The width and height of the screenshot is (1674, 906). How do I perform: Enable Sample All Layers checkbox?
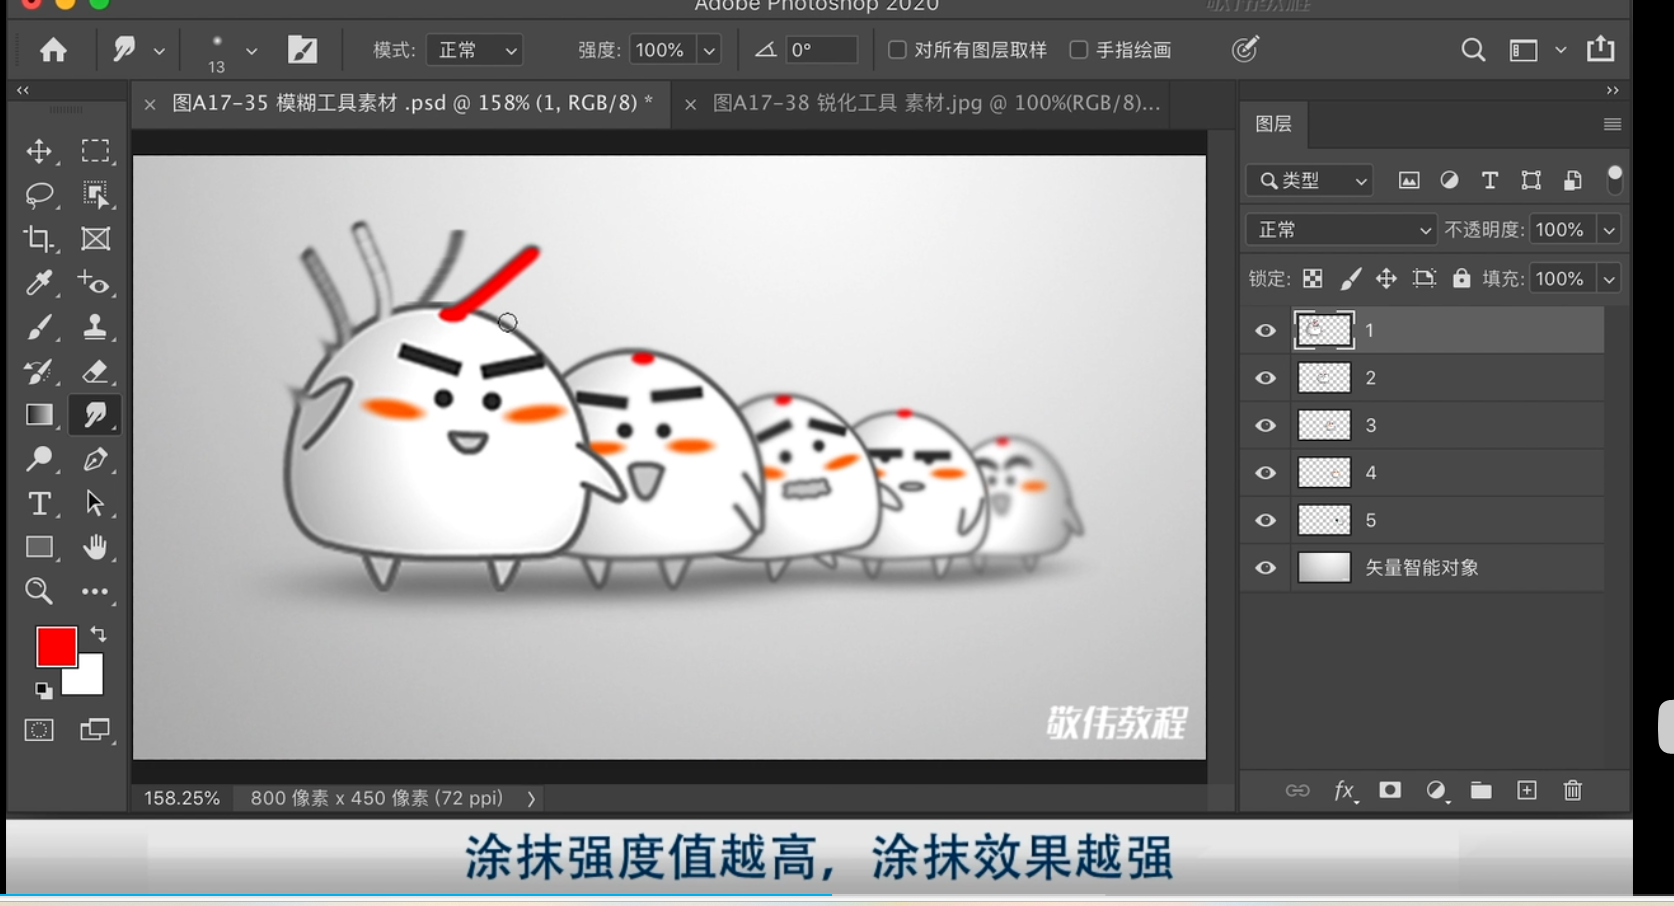[897, 49]
